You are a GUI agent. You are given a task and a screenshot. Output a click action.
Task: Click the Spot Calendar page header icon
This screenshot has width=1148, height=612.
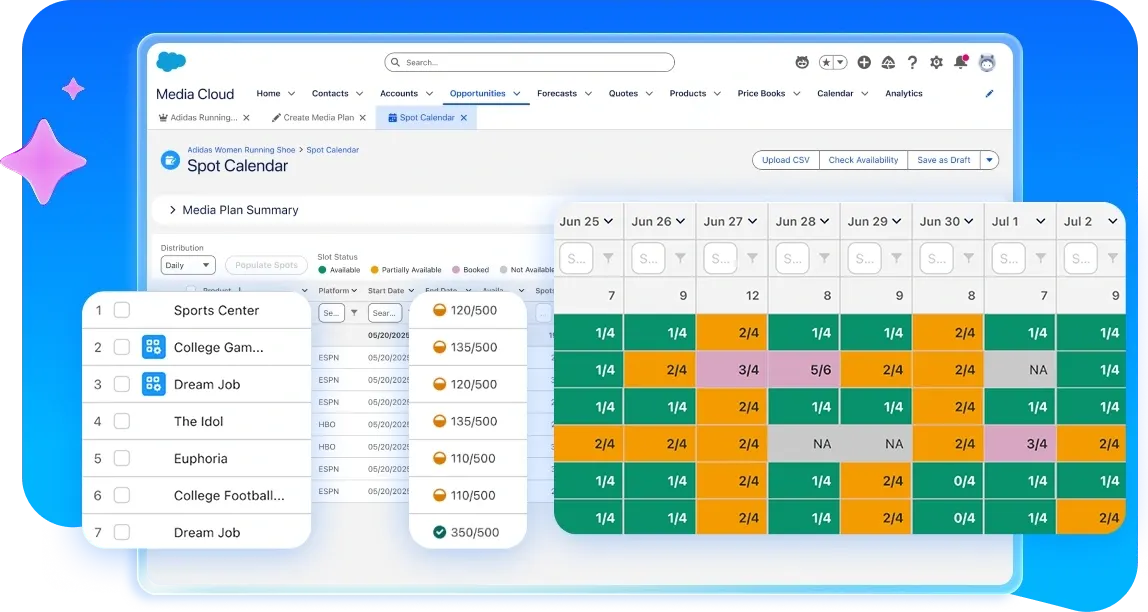pos(170,160)
